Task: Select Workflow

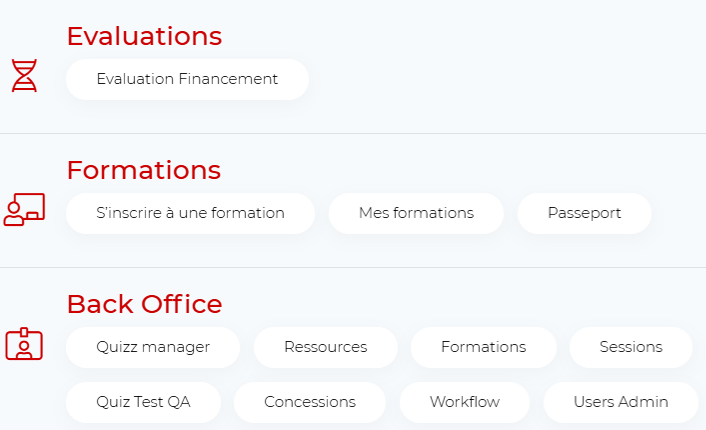Action: (464, 402)
